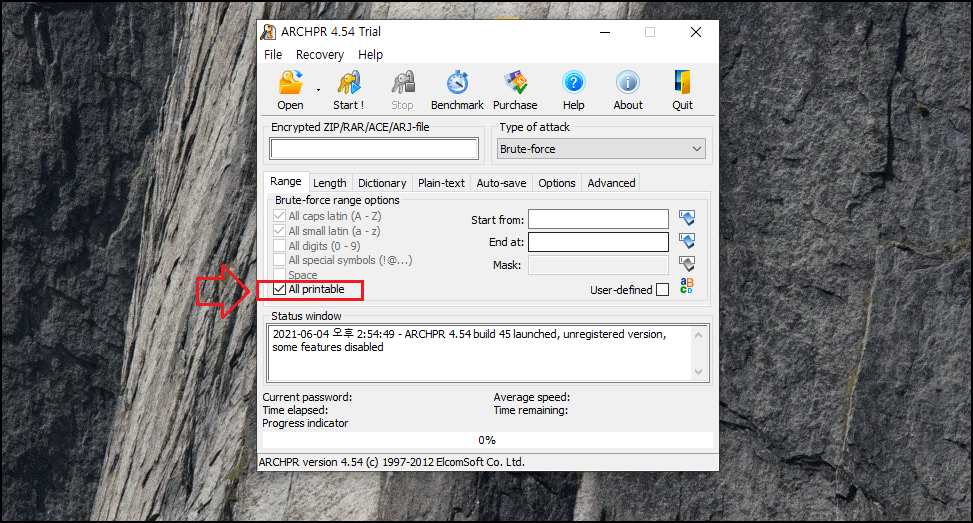Click the Start from input field

(598, 219)
